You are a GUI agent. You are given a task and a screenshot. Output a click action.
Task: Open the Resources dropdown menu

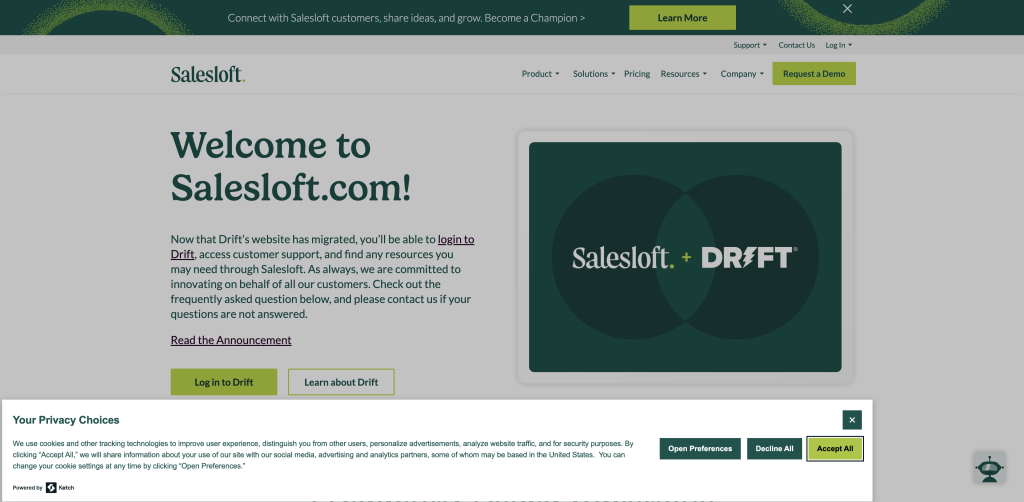pyautogui.click(x=684, y=74)
